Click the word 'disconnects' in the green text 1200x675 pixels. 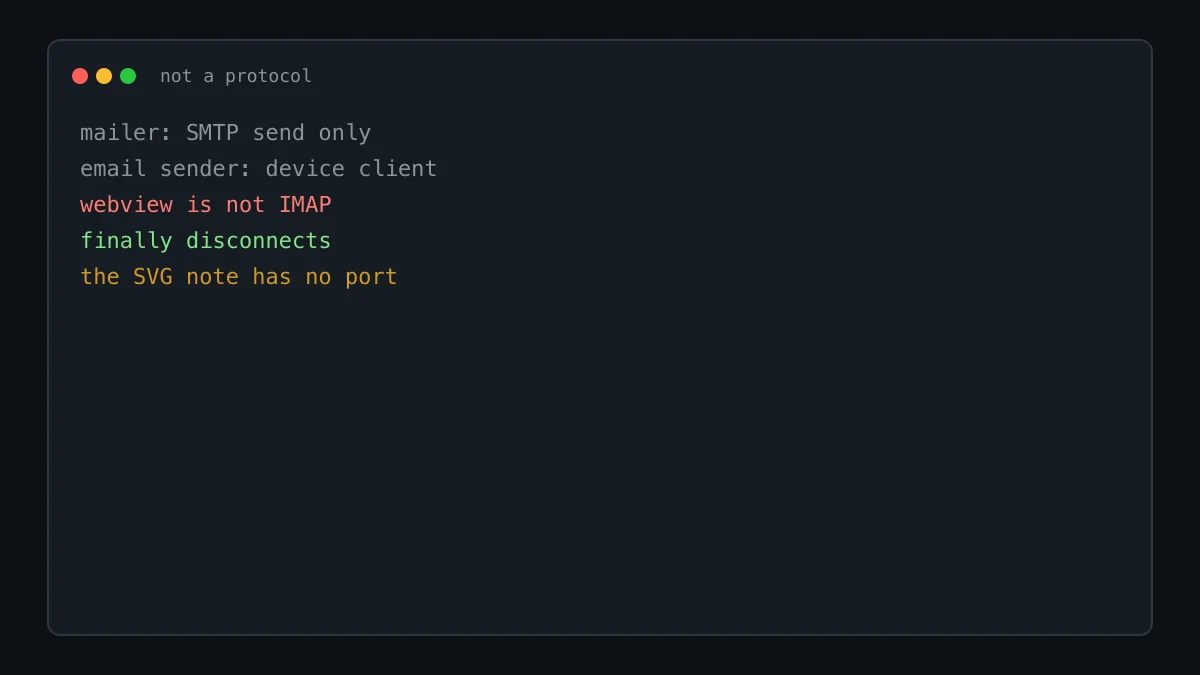pos(259,241)
